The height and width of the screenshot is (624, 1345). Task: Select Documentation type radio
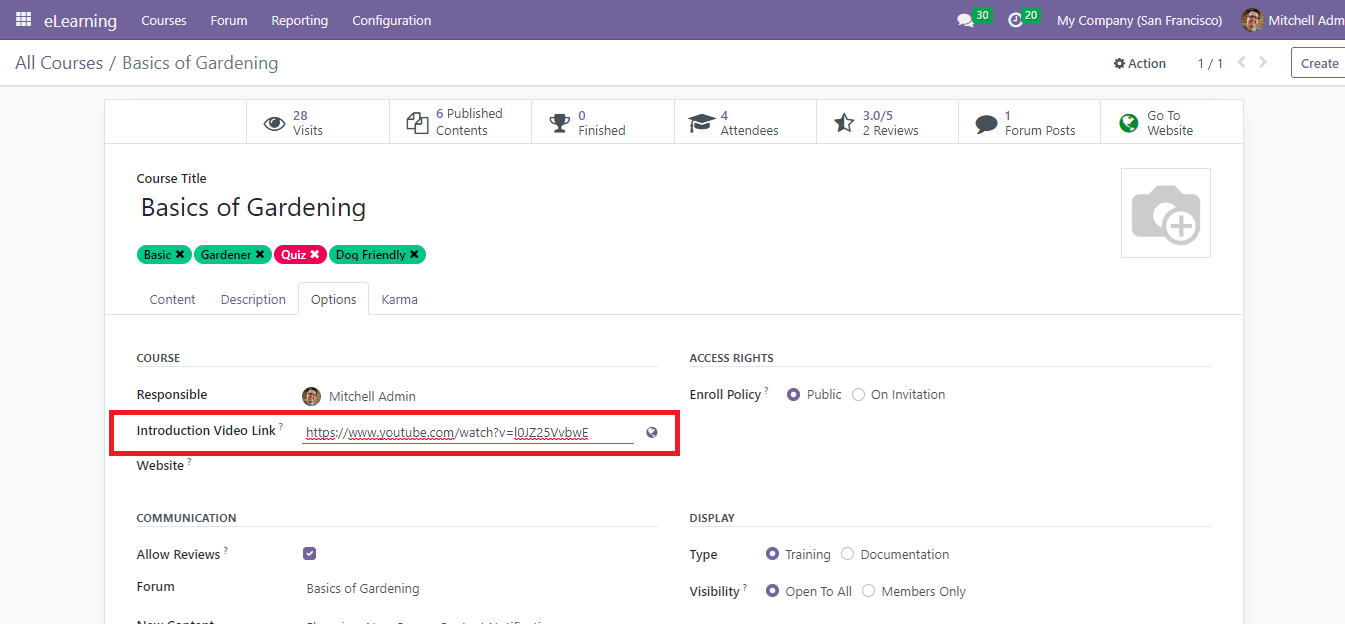coord(848,554)
